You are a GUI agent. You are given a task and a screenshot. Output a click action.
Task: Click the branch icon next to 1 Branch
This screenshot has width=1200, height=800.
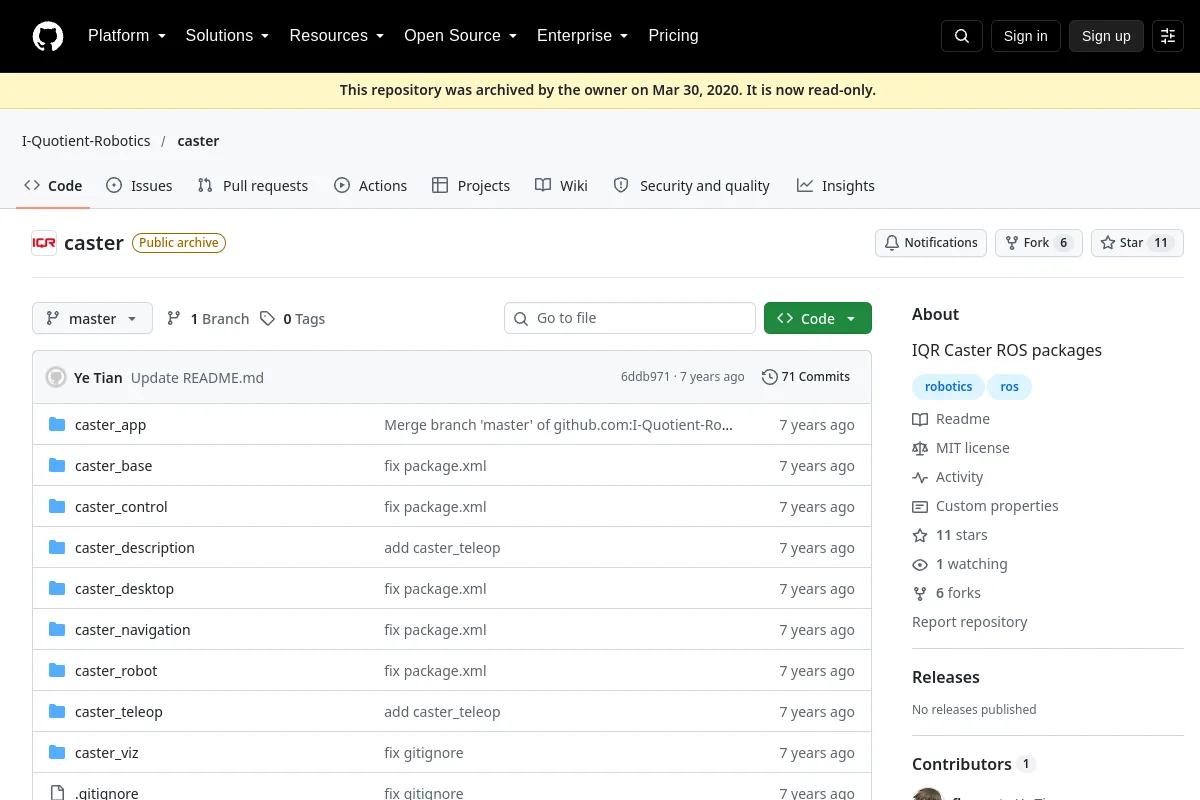coord(174,319)
